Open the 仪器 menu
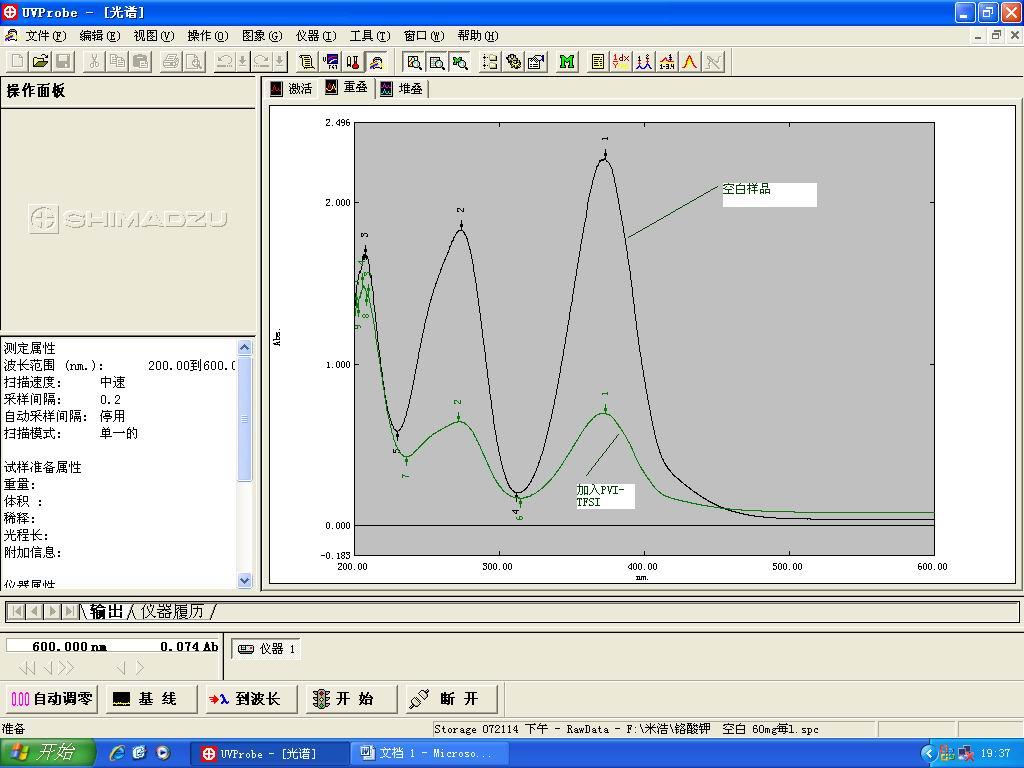The width and height of the screenshot is (1024, 768). (314, 36)
